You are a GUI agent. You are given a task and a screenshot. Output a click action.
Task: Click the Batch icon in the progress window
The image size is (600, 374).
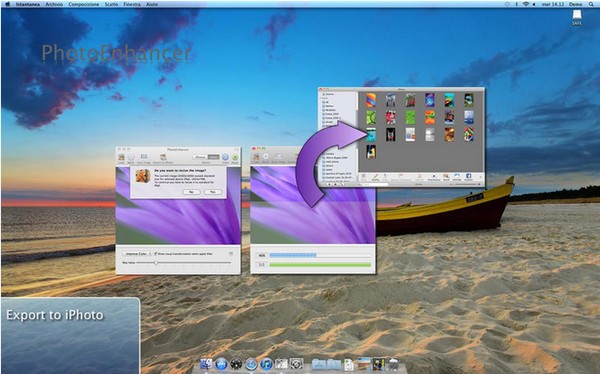click(266, 157)
